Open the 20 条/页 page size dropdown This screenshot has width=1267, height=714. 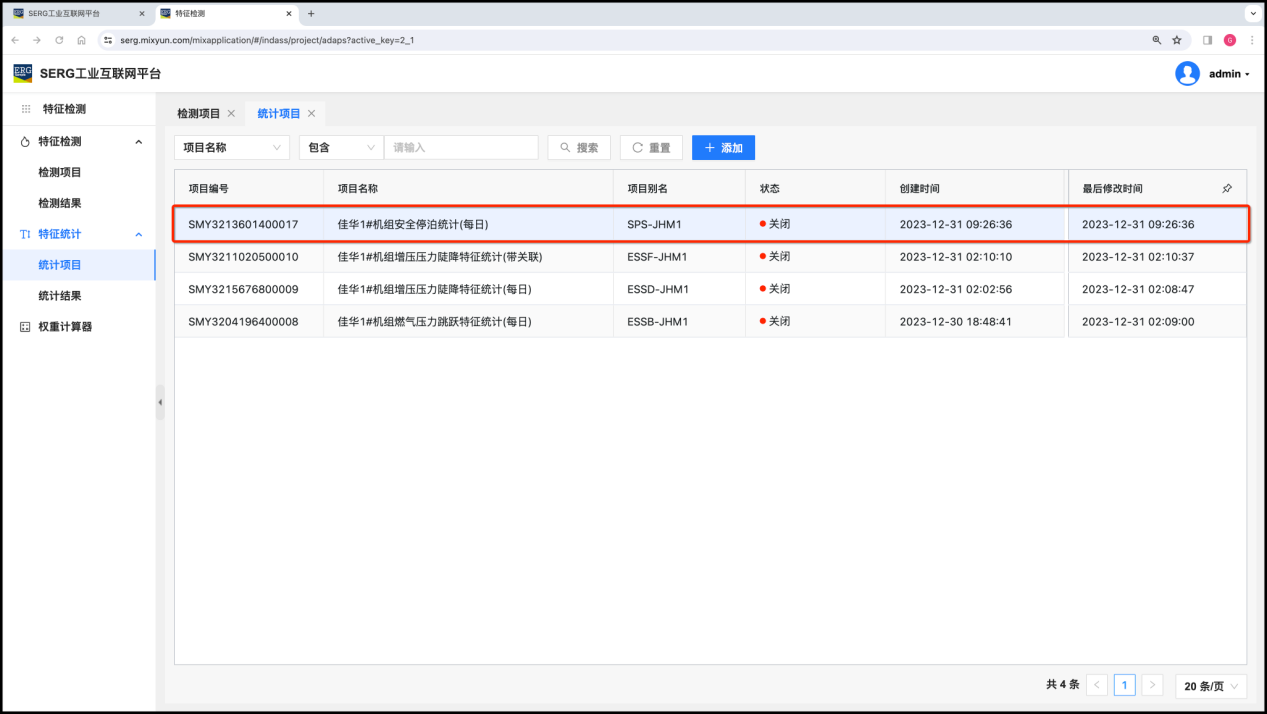(x=1210, y=686)
